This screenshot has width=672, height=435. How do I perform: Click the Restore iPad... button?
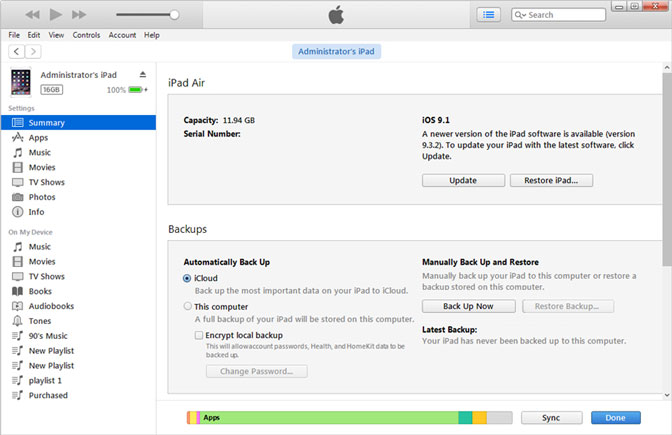tap(551, 180)
